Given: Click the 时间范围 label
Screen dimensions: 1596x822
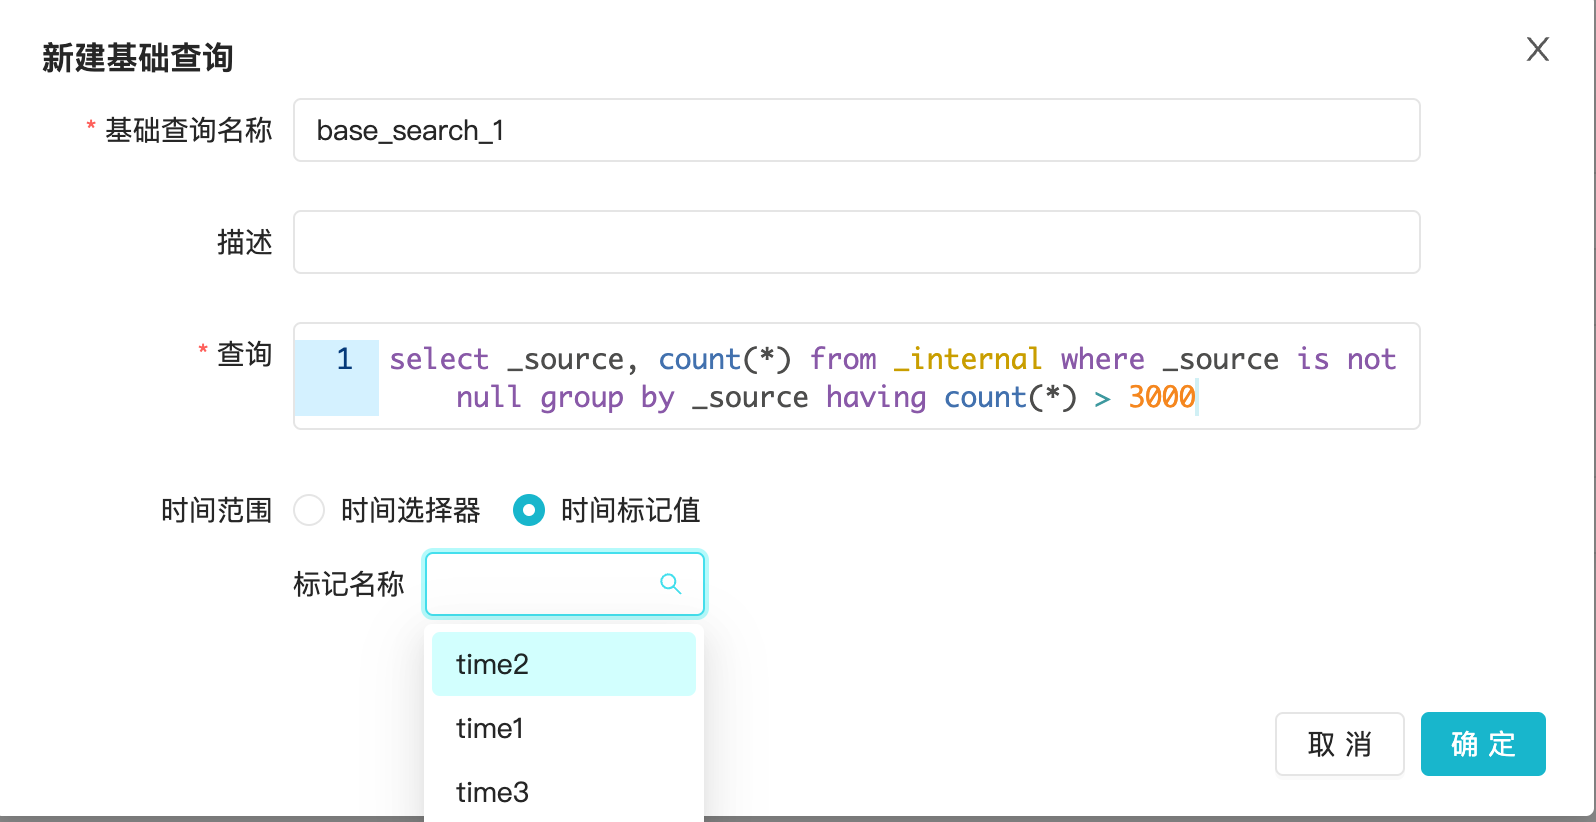Looking at the screenshot, I should click(217, 511).
